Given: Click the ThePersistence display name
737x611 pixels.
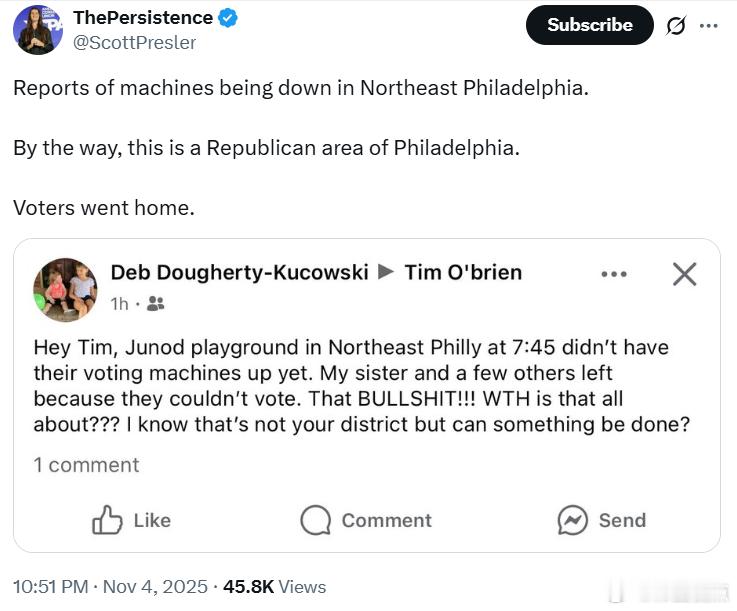Looking at the screenshot, I should click(x=143, y=18).
